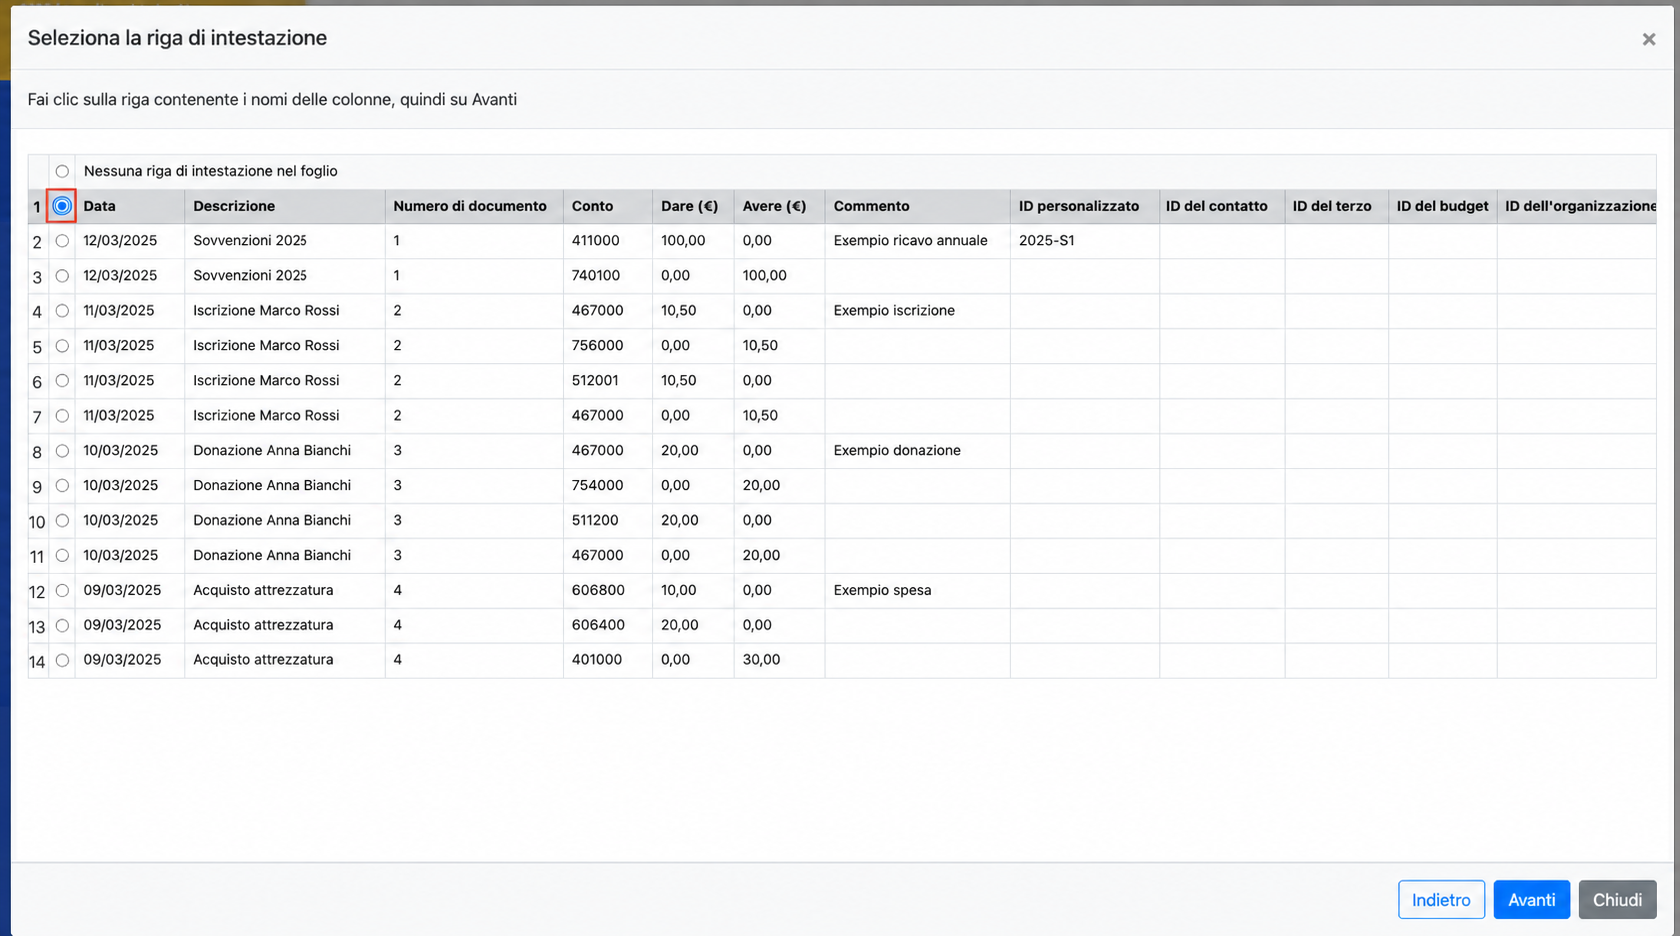Click 'Donazione Anna Bianchi' in row 10
1680x936 pixels.
coord(285,521)
